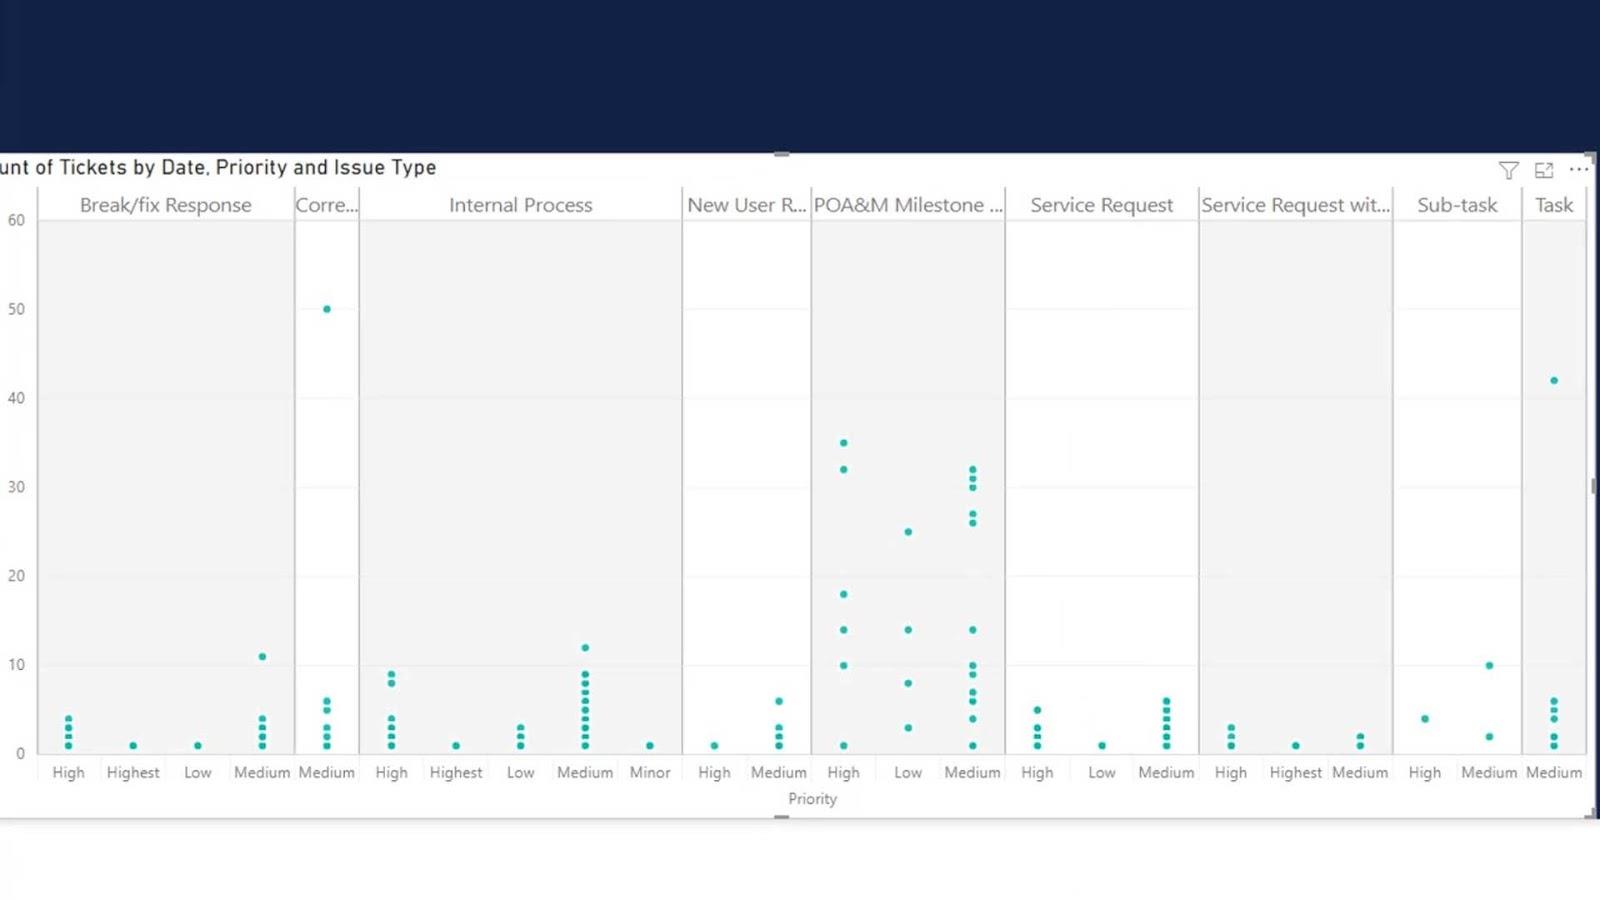Screen dimensions: 1600x900
Task: Select the Break/fix Response column header
Action: pyautogui.click(x=166, y=205)
